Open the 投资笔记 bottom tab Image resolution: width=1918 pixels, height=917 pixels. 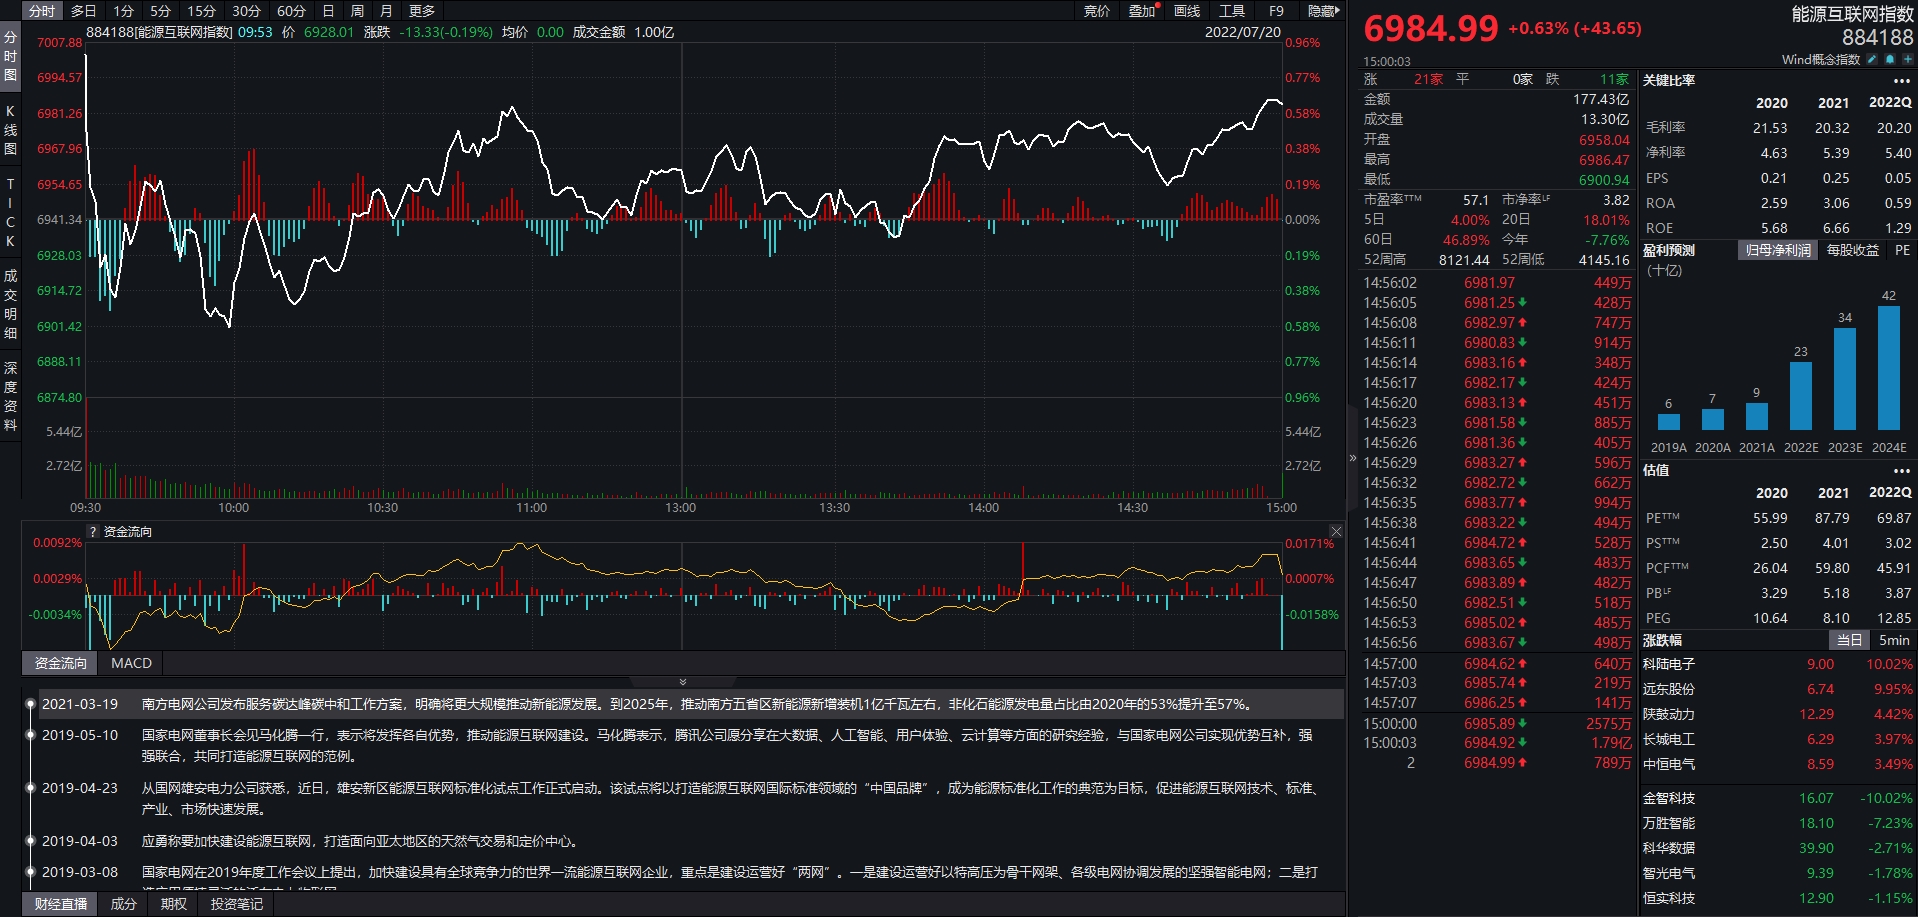pyautogui.click(x=237, y=904)
